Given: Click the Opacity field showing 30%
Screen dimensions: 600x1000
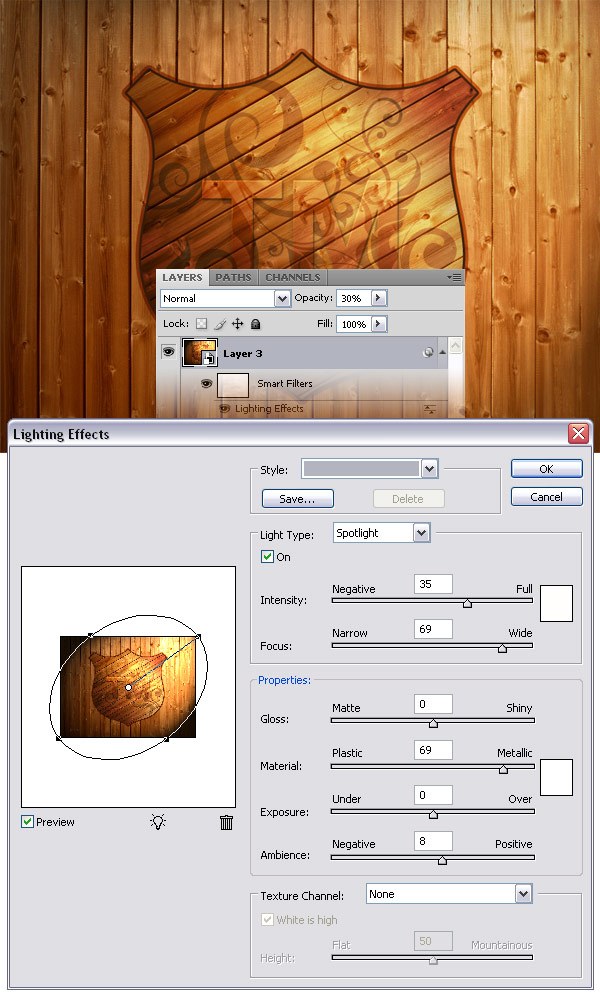Looking at the screenshot, I should tap(354, 298).
